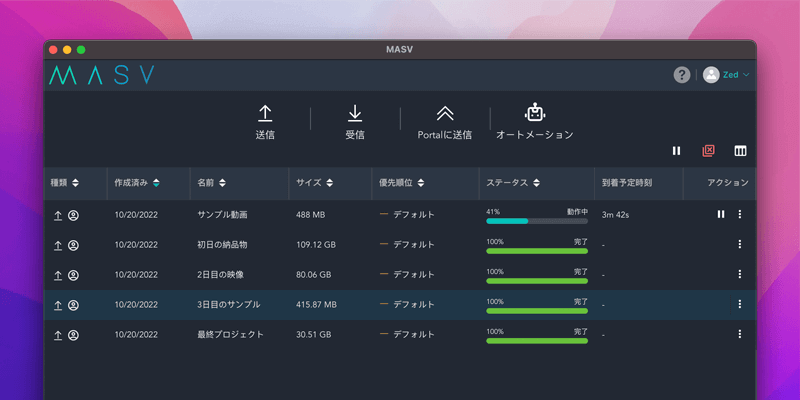Click the MASV logo

102,75
